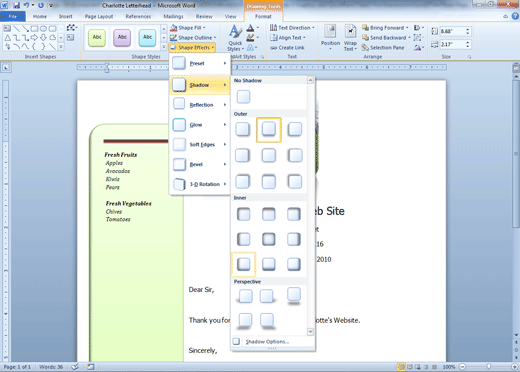Switch to the Page Layout tab

coord(99,16)
